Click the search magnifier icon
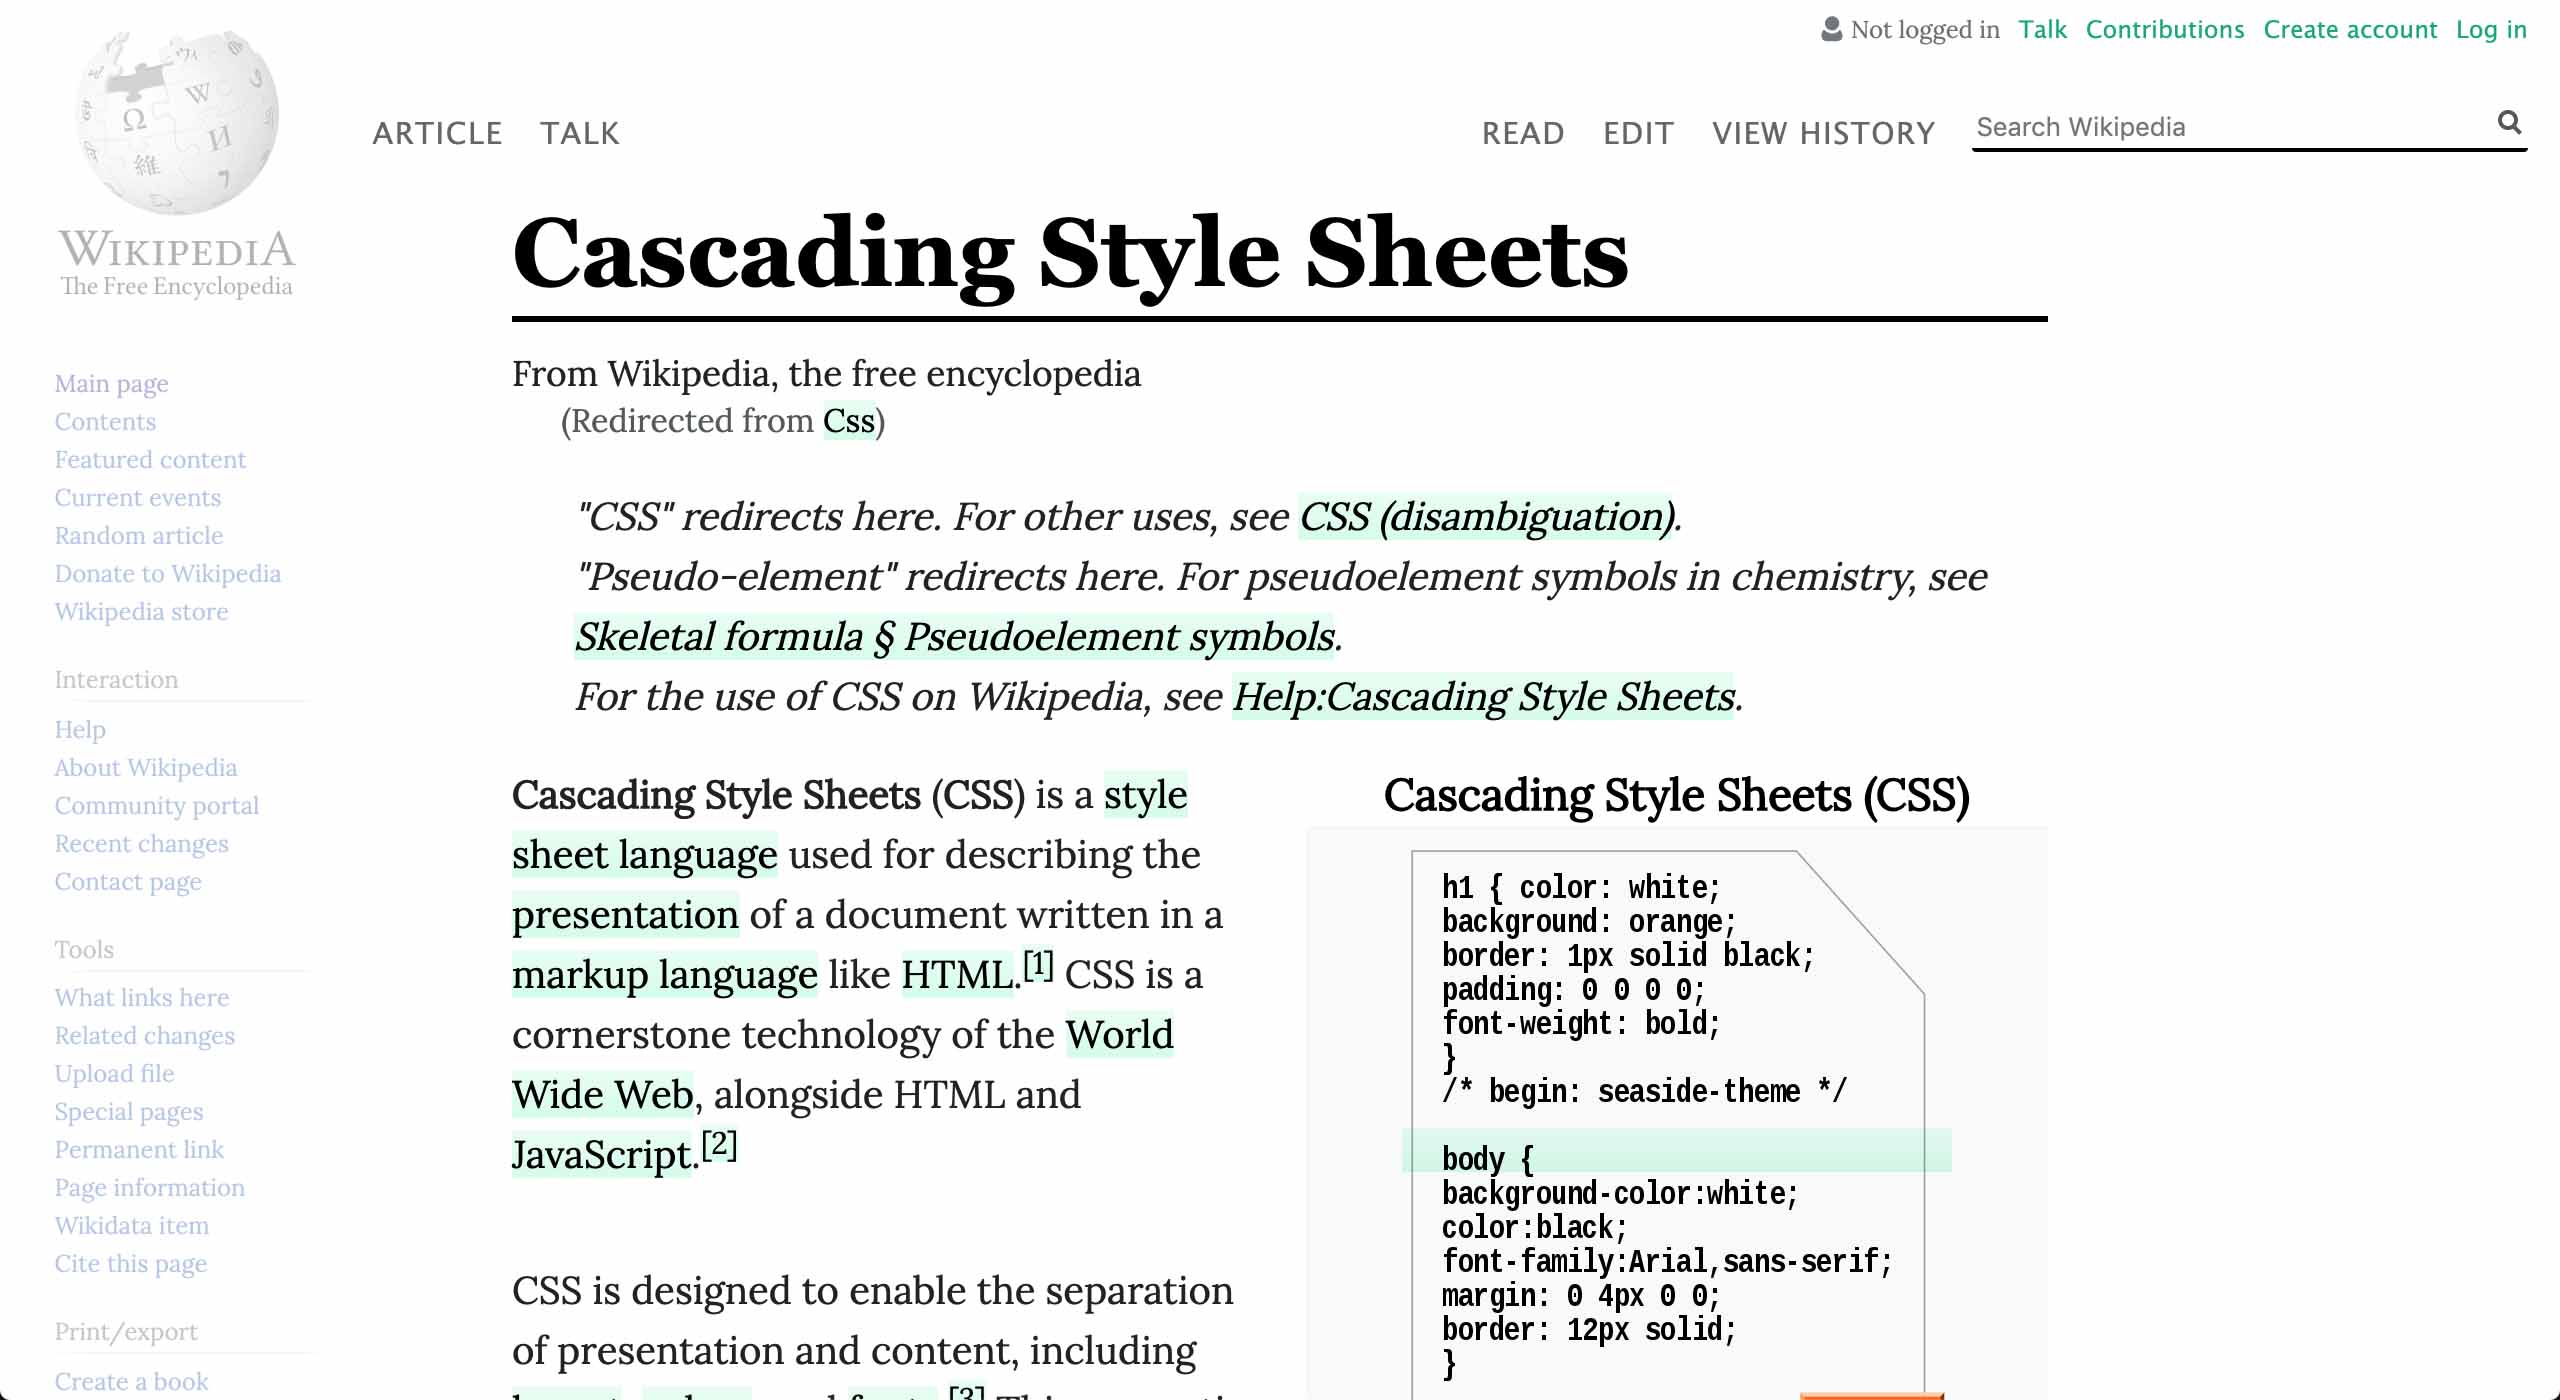This screenshot has width=2560, height=1400. [x=2509, y=122]
